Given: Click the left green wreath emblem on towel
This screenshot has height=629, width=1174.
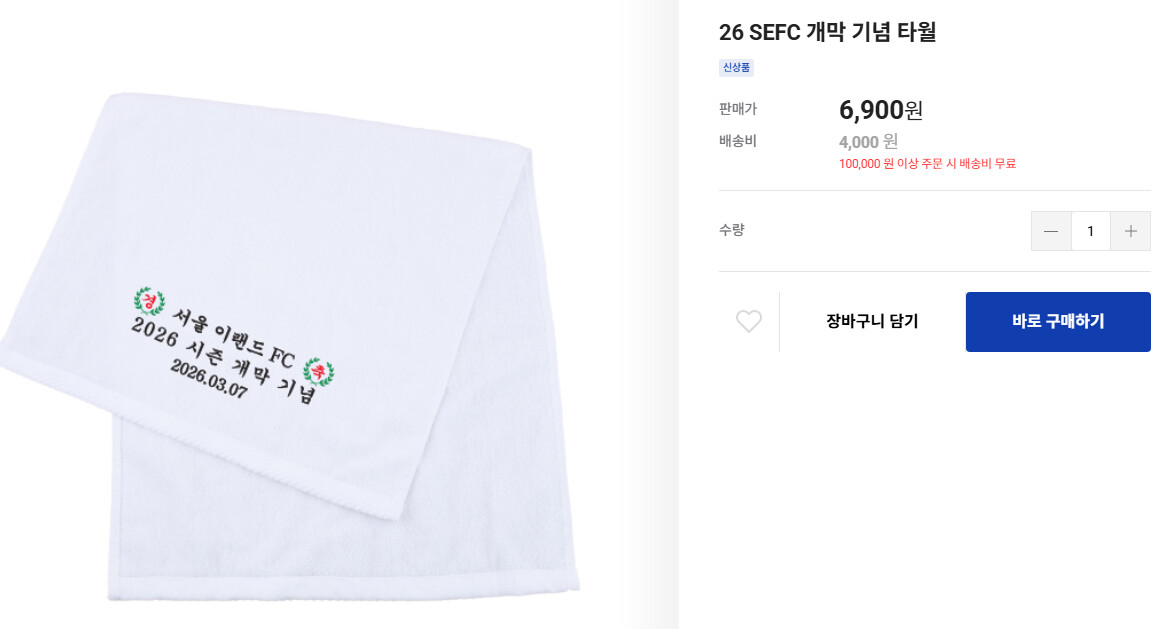Looking at the screenshot, I should tap(148, 299).
